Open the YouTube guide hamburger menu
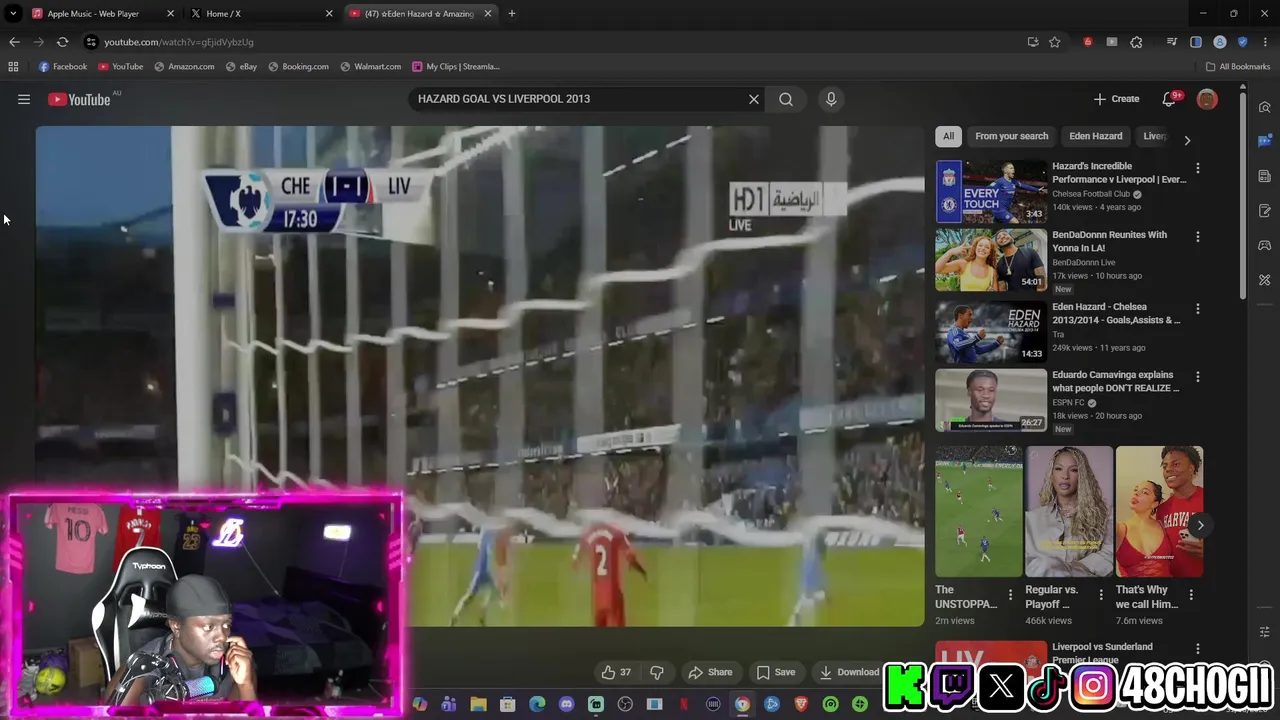1280x720 pixels. tap(24, 99)
